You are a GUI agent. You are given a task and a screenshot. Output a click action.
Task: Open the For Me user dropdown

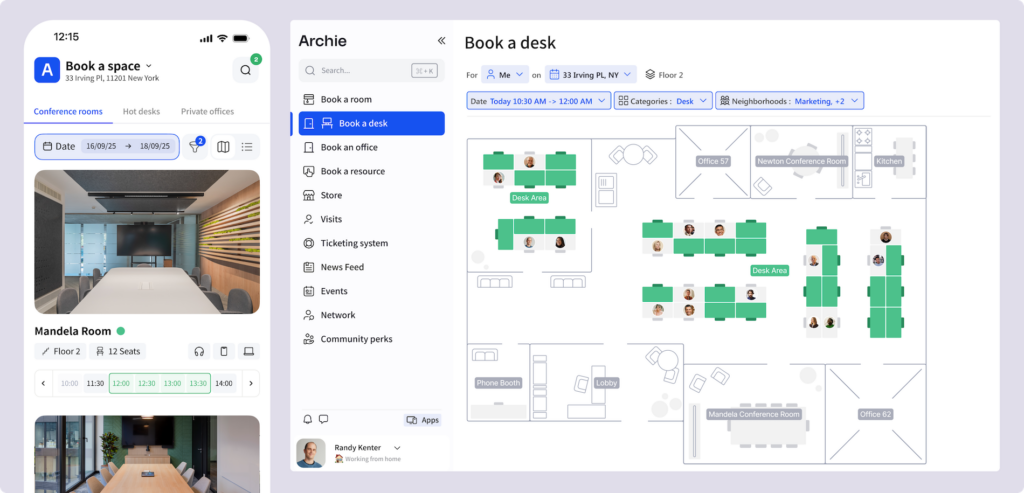click(505, 75)
